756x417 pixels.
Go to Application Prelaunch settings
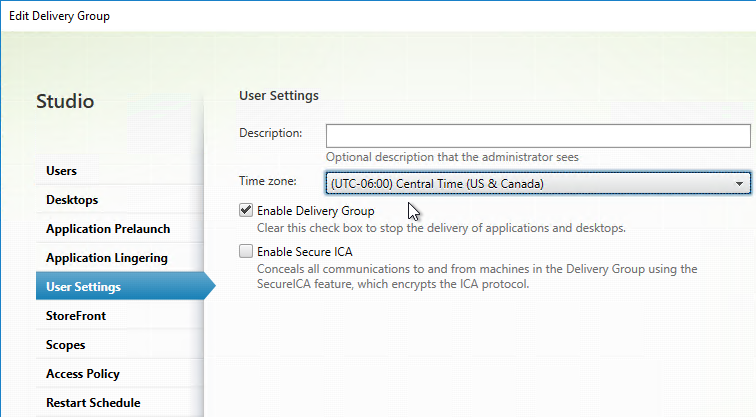coord(108,229)
